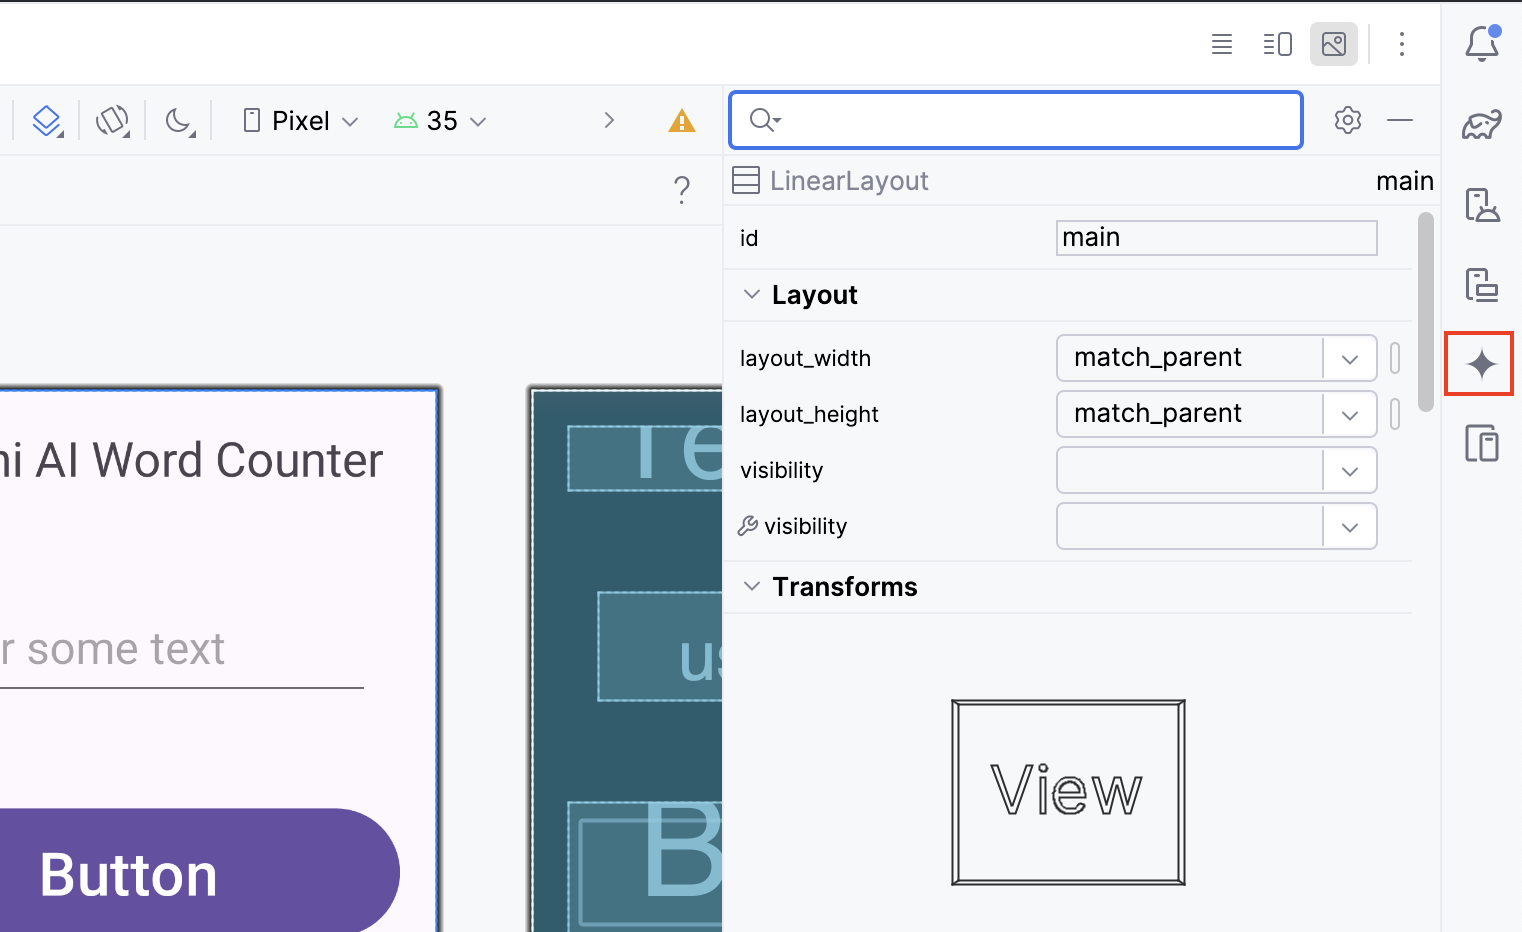Open the vertical three-dot options menu

click(x=1401, y=44)
